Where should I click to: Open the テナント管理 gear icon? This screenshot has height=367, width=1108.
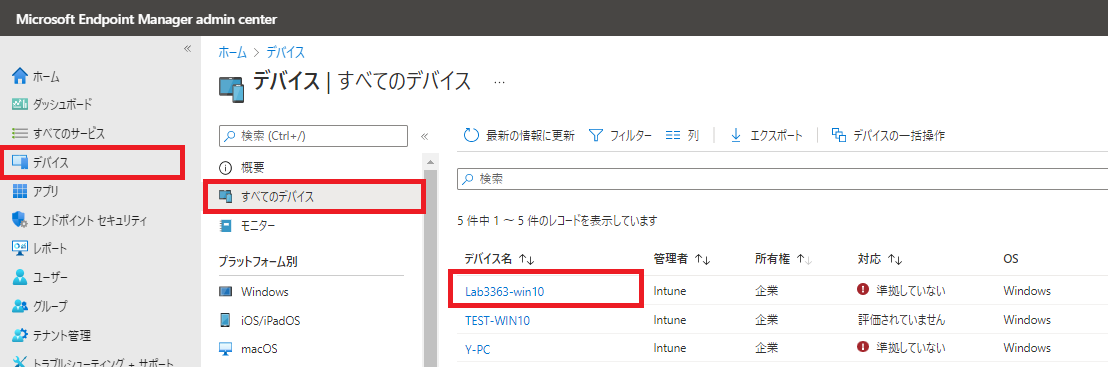click(x=20, y=335)
